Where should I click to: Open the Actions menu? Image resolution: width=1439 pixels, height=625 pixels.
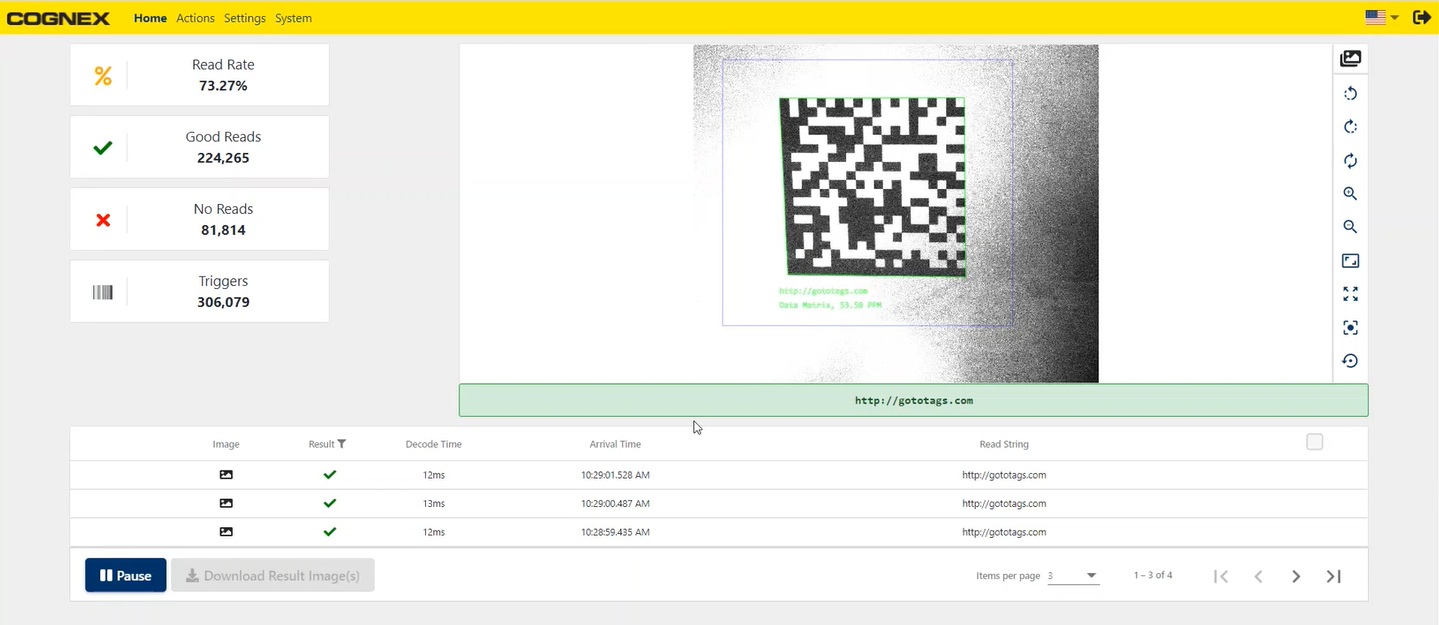pos(195,18)
